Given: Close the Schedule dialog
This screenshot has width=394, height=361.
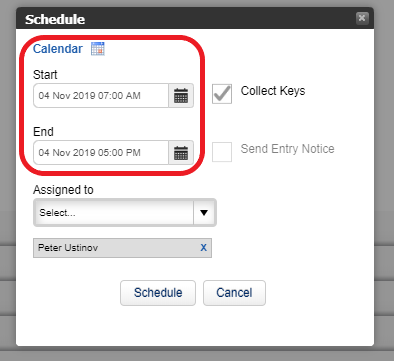Looking at the screenshot, I should pos(362,18).
